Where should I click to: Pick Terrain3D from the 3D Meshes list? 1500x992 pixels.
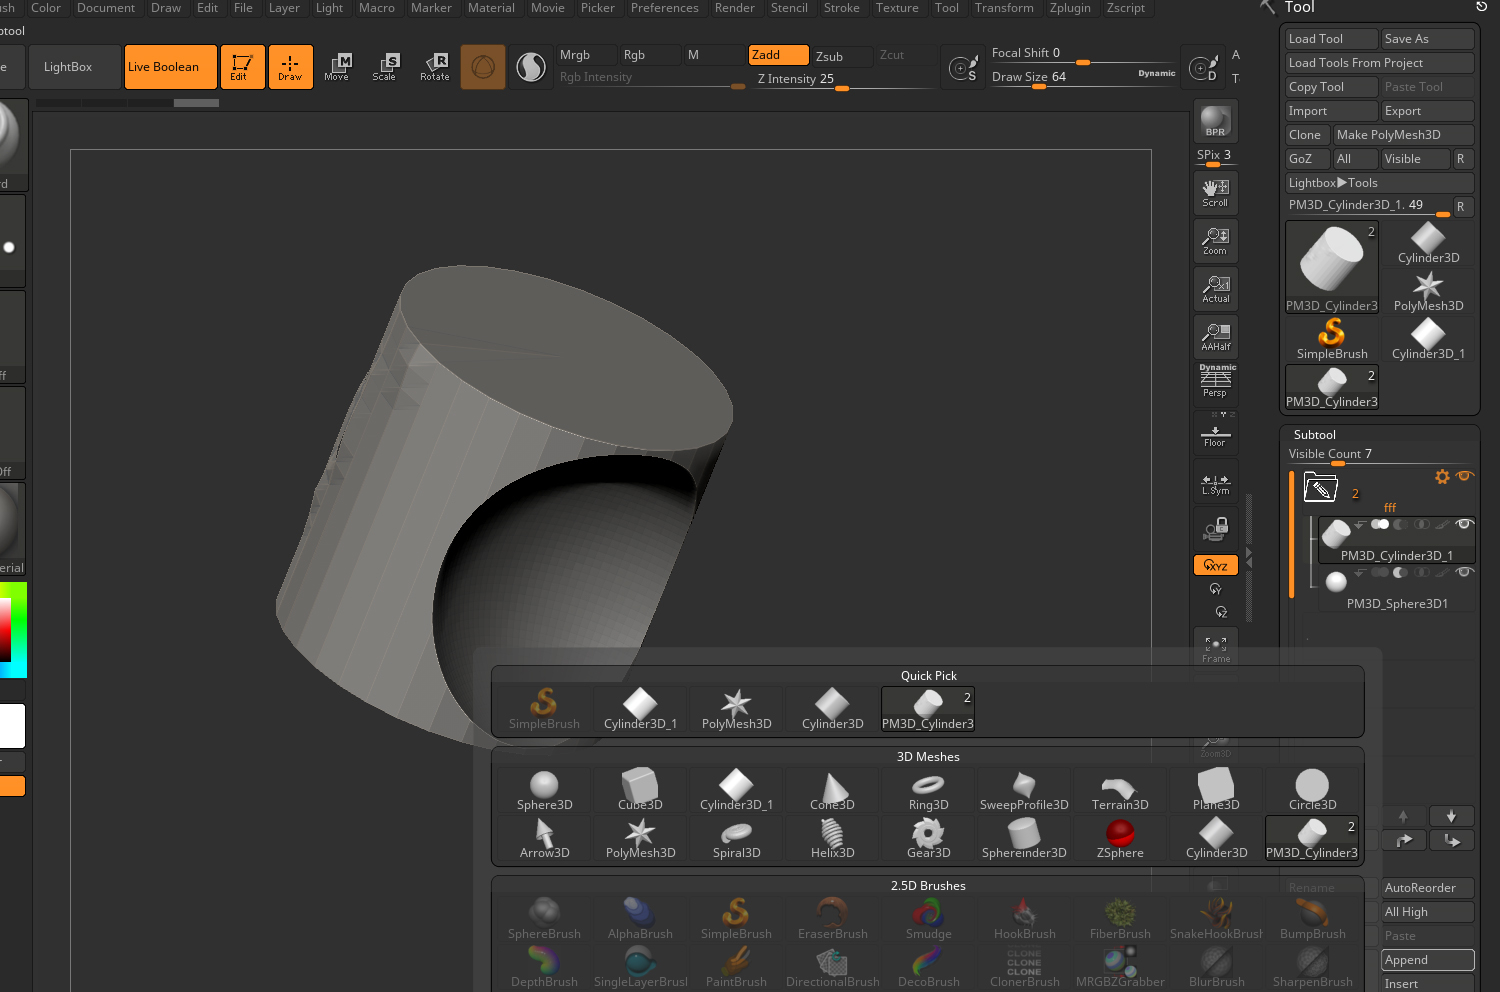tap(1120, 790)
